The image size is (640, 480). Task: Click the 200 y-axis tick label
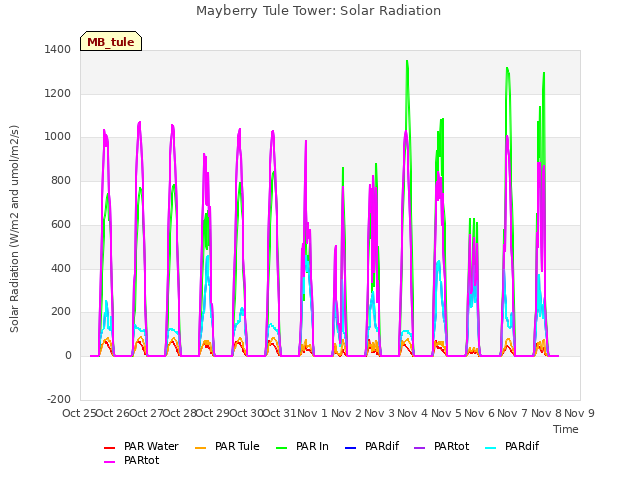coord(61,312)
